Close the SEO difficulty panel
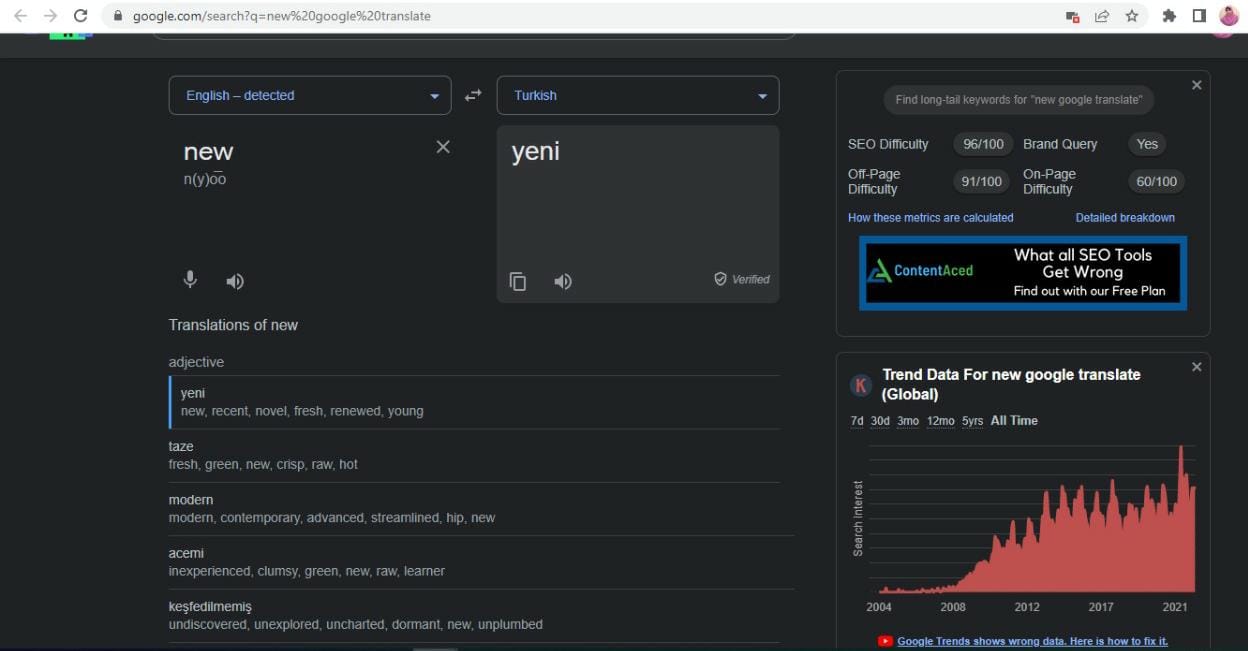The height and width of the screenshot is (651, 1248). 1196,85
